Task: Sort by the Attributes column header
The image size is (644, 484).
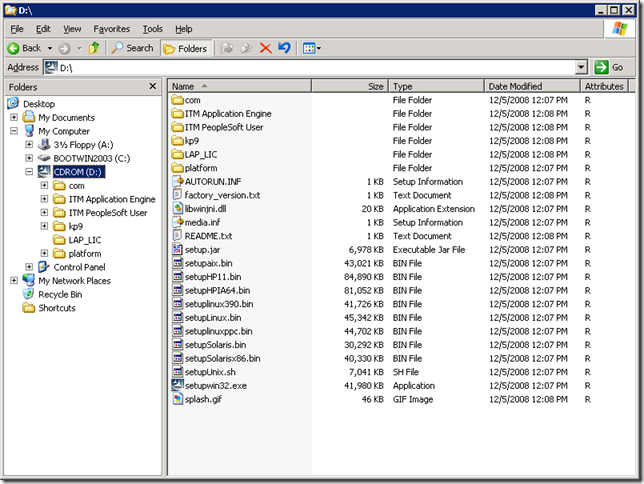Action: click(x=604, y=86)
